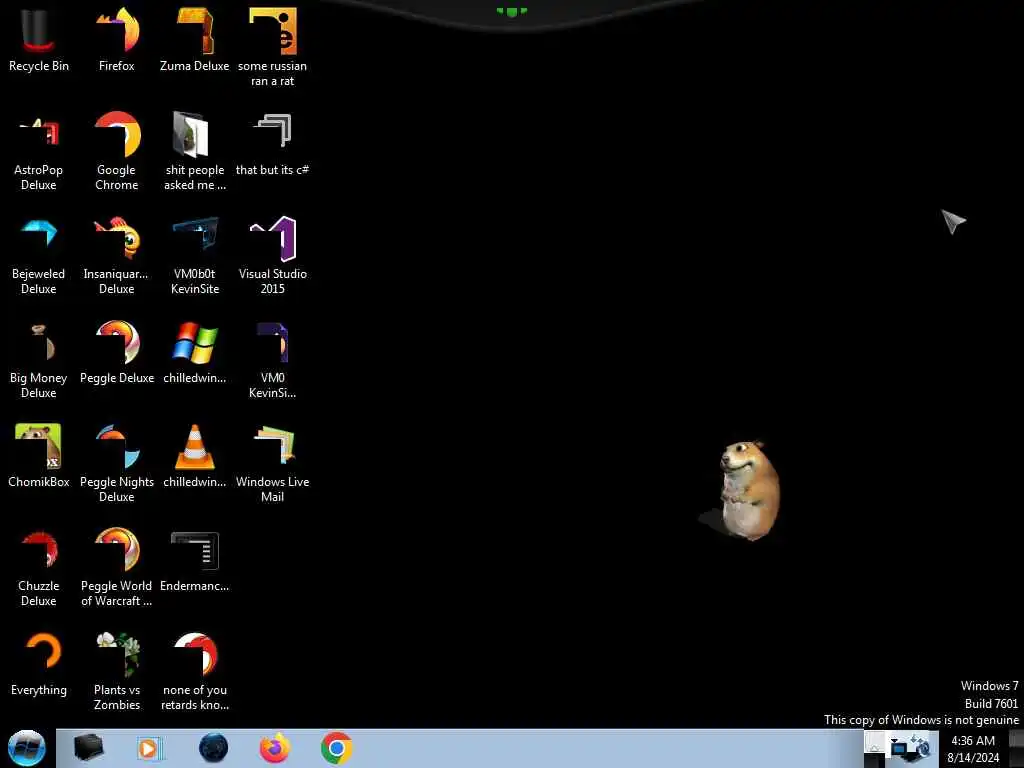Launch Firefox from the taskbar

[275, 748]
